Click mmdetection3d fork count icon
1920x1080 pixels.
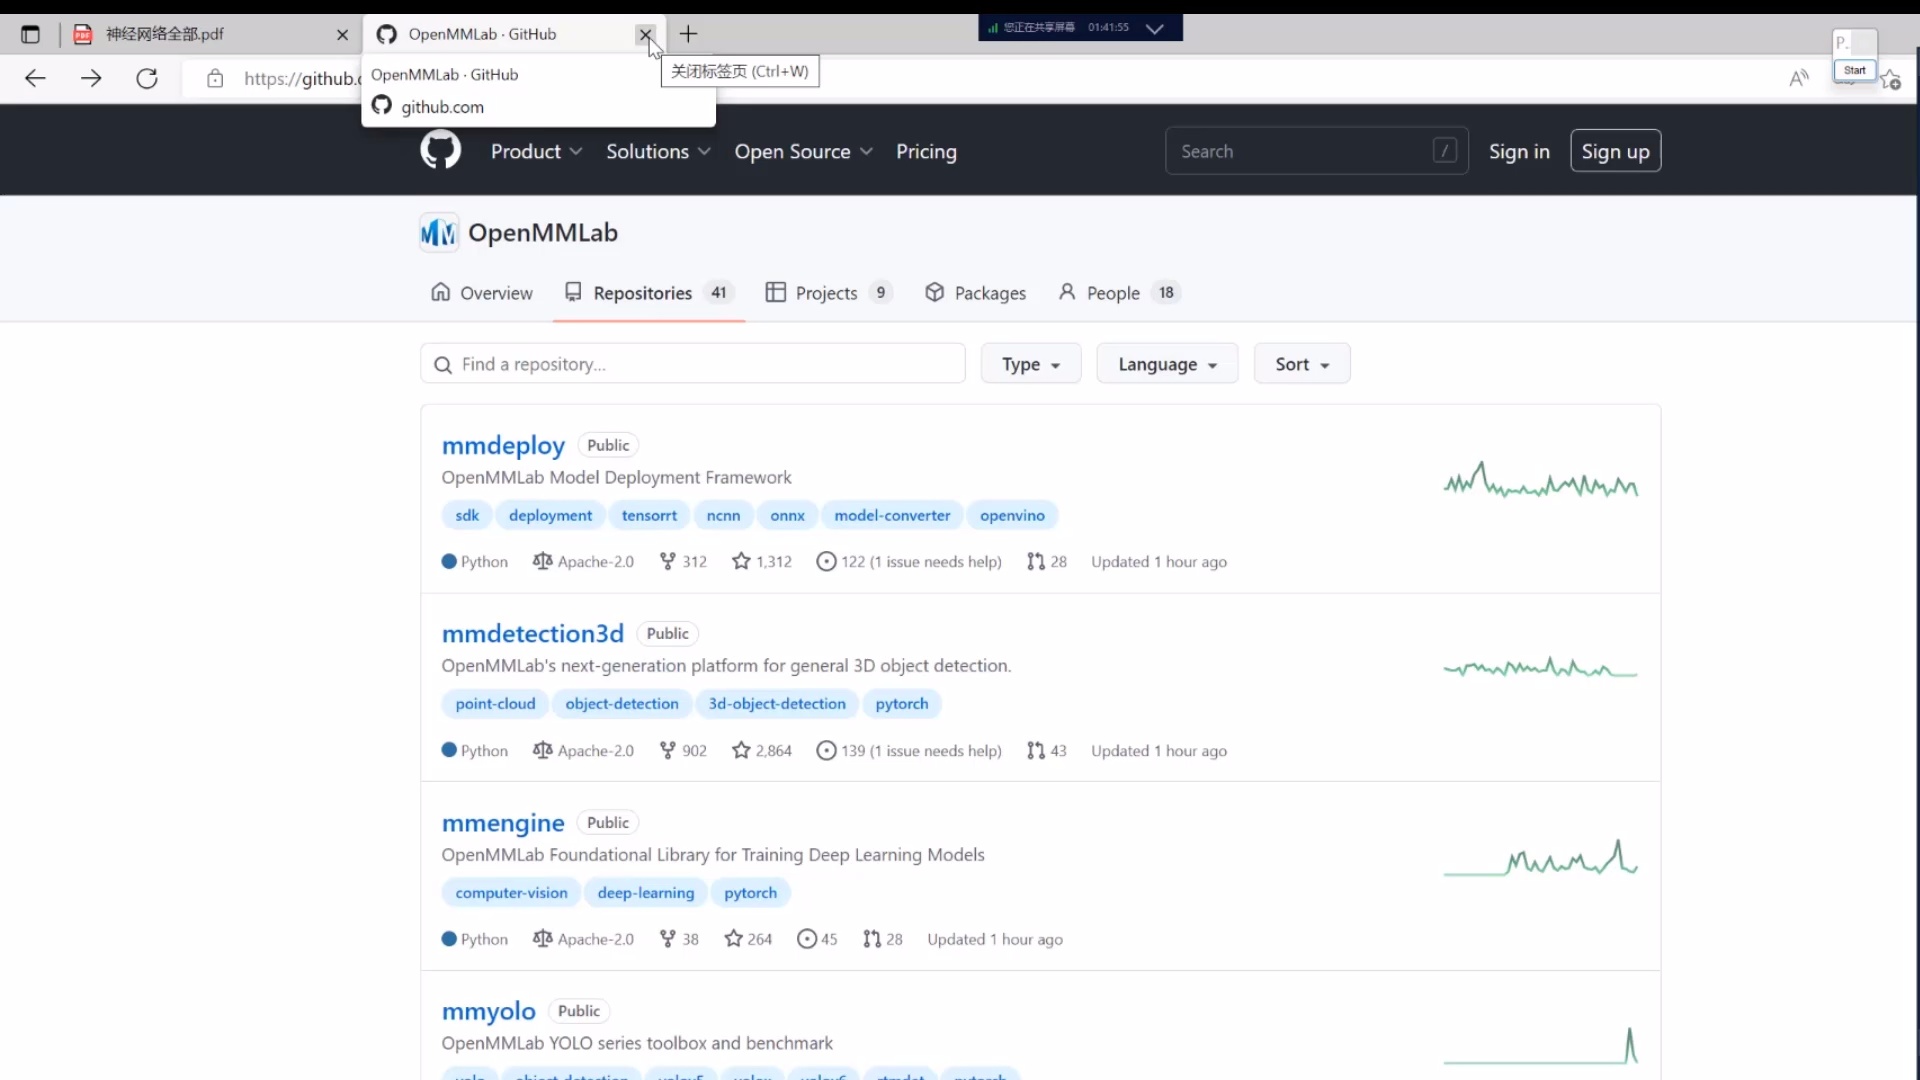(x=668, y=751)
